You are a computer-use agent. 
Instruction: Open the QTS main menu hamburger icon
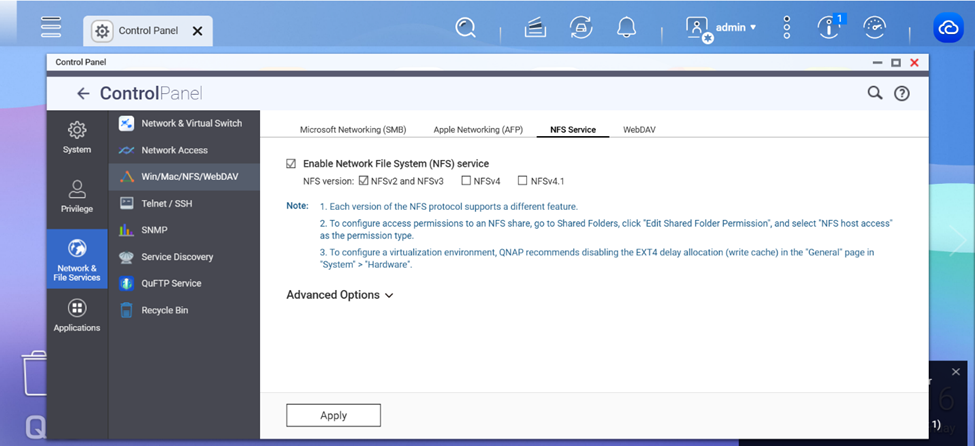pyautogui.click(x=51, y=27)
